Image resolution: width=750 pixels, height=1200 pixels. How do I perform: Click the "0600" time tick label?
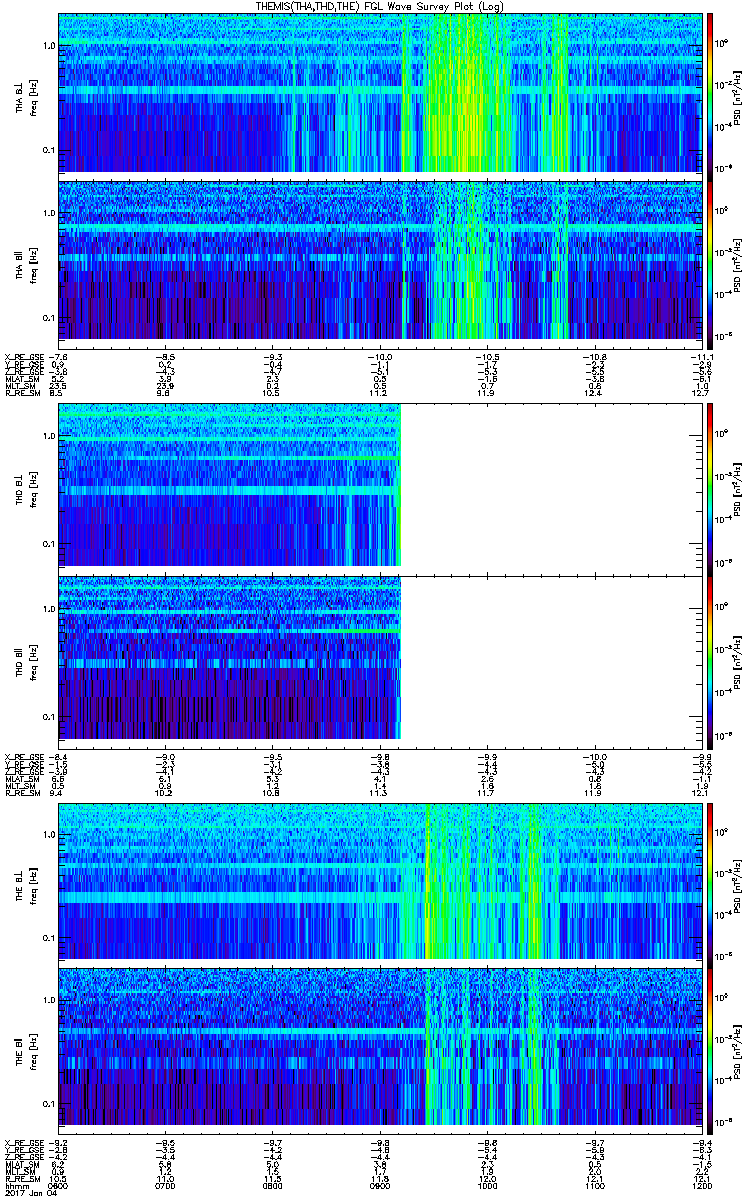[59, 1185]
